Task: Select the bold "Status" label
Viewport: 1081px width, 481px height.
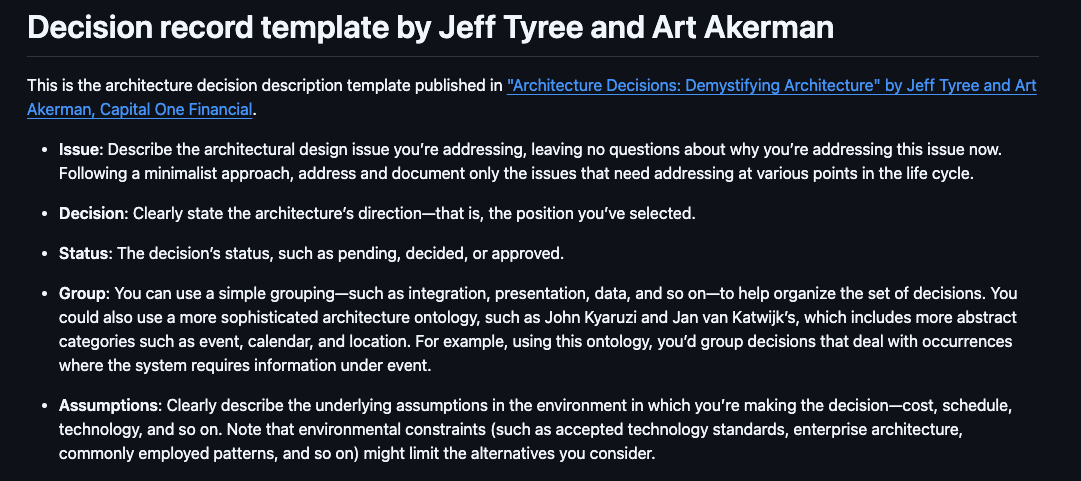Action: point(84,254)
